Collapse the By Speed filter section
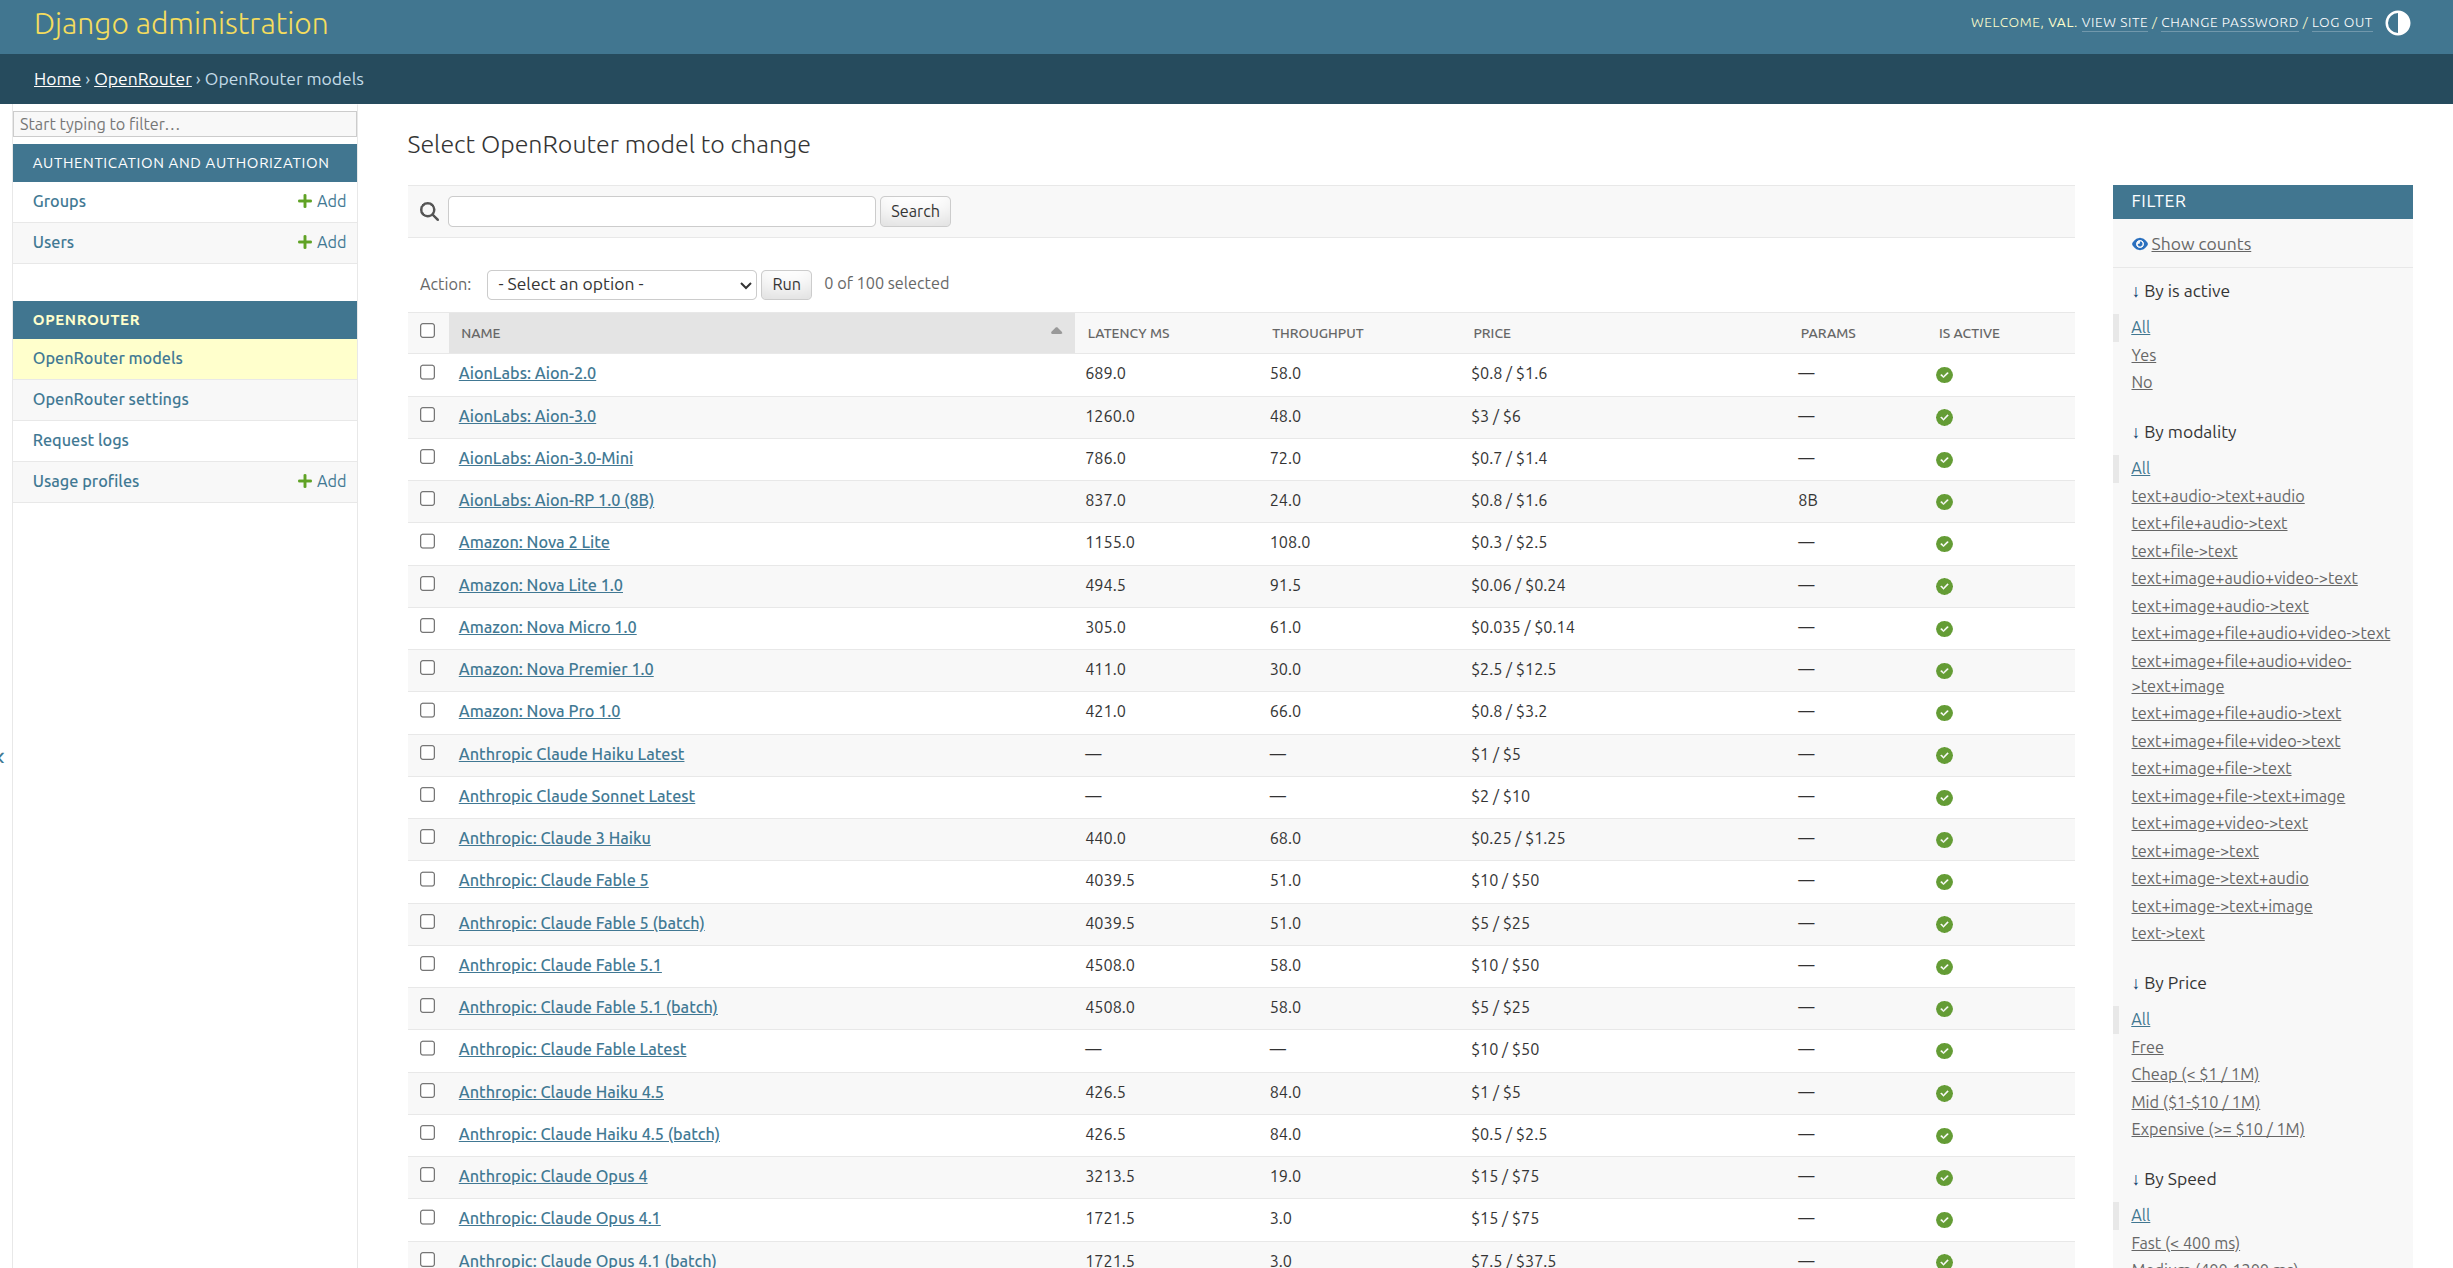Image resolution: width=2453 pixels, height=1268 pixels. pos(2173,1179)
